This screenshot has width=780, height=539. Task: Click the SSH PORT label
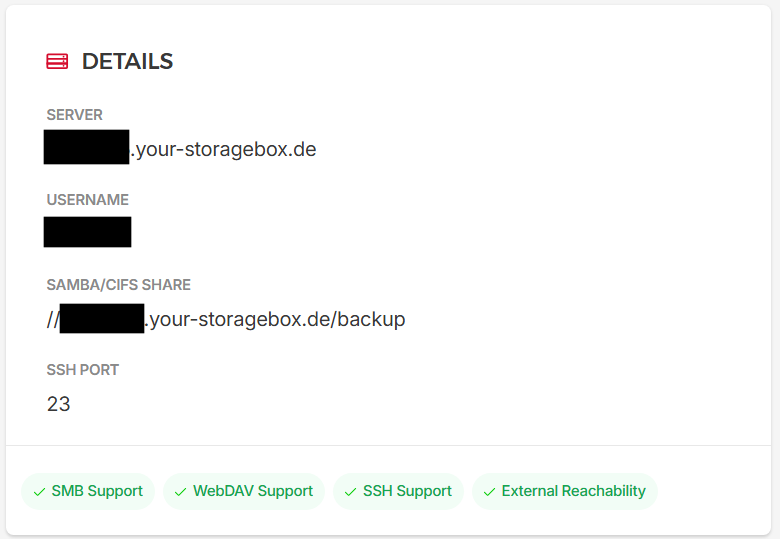coord(83,370)
